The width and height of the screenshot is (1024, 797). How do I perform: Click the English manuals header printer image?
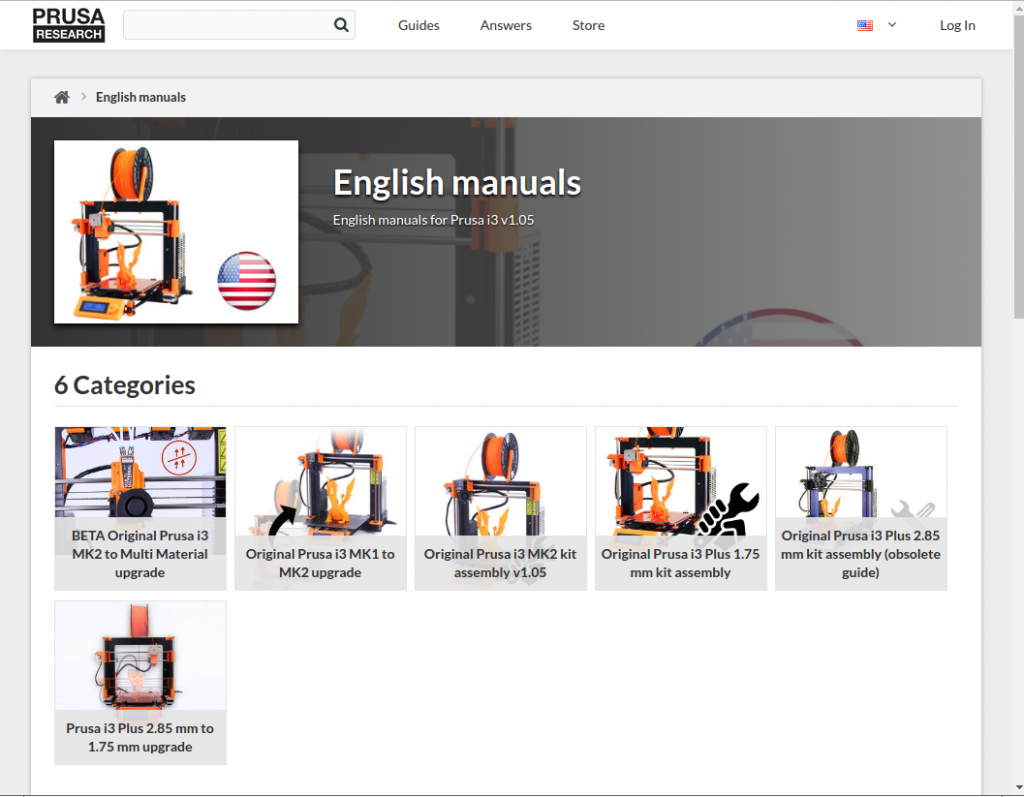tap(176, 232)
